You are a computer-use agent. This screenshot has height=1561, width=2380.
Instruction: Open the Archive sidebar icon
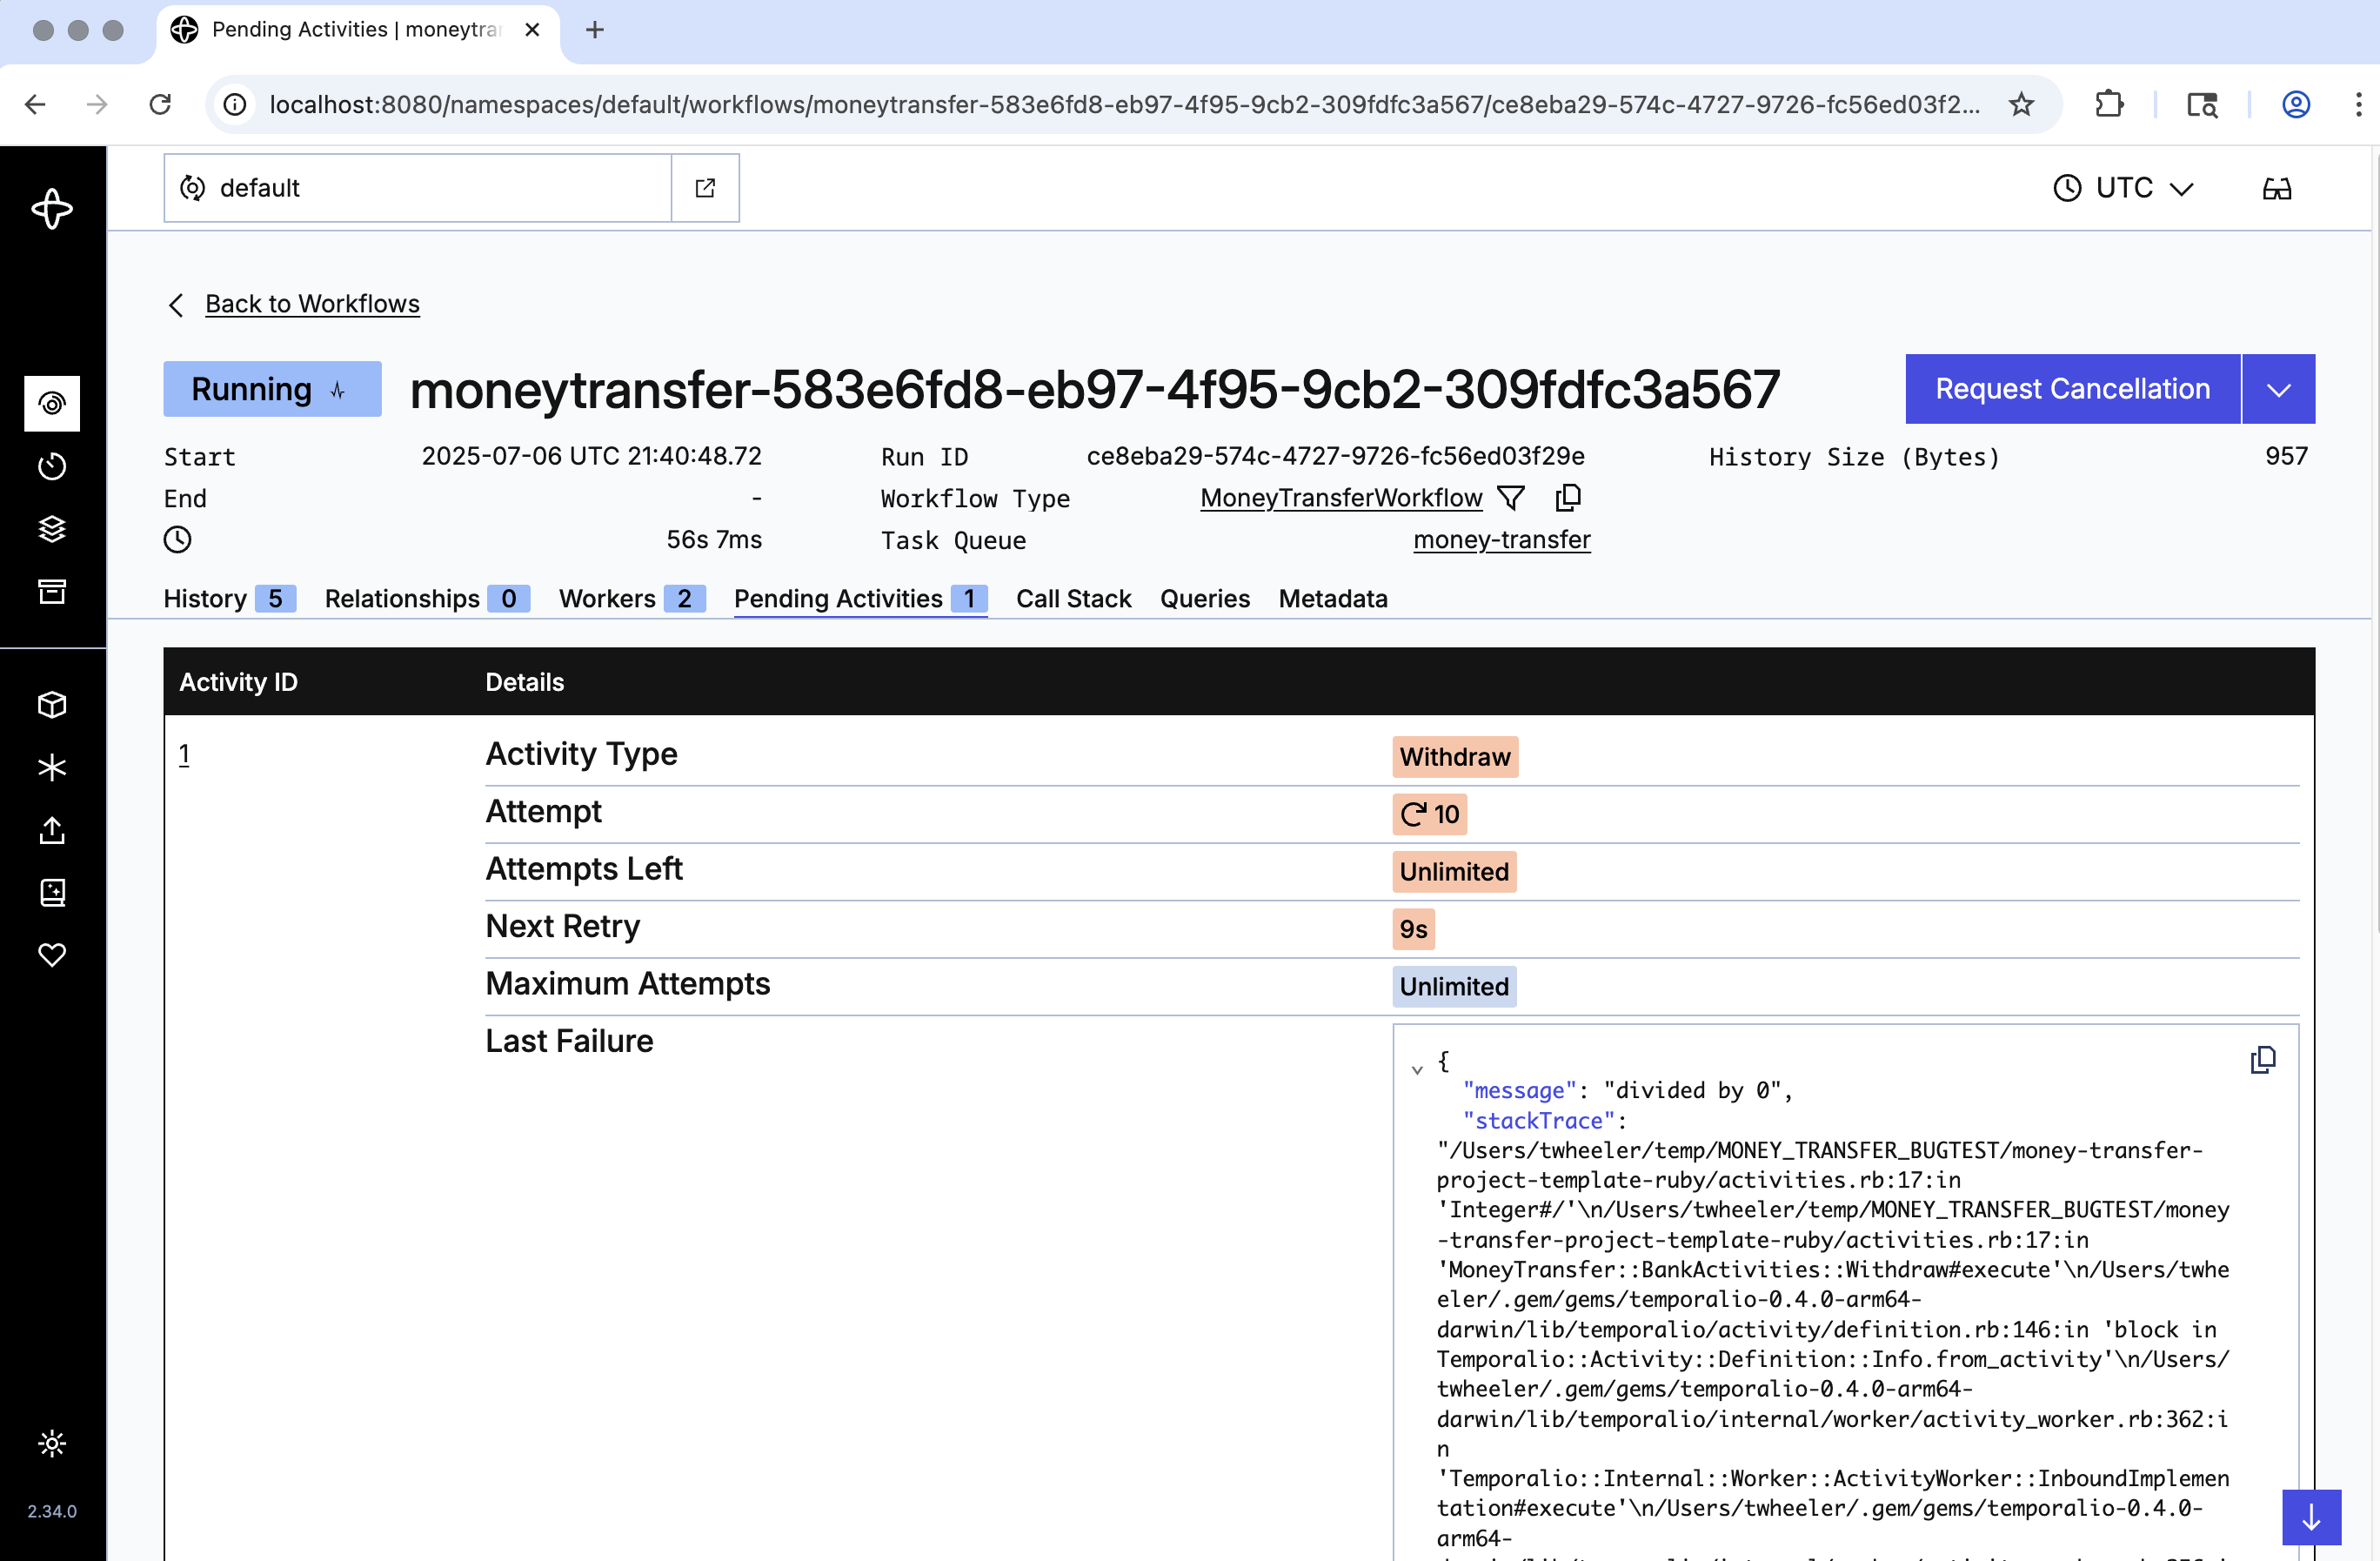[x=52, y=591]
